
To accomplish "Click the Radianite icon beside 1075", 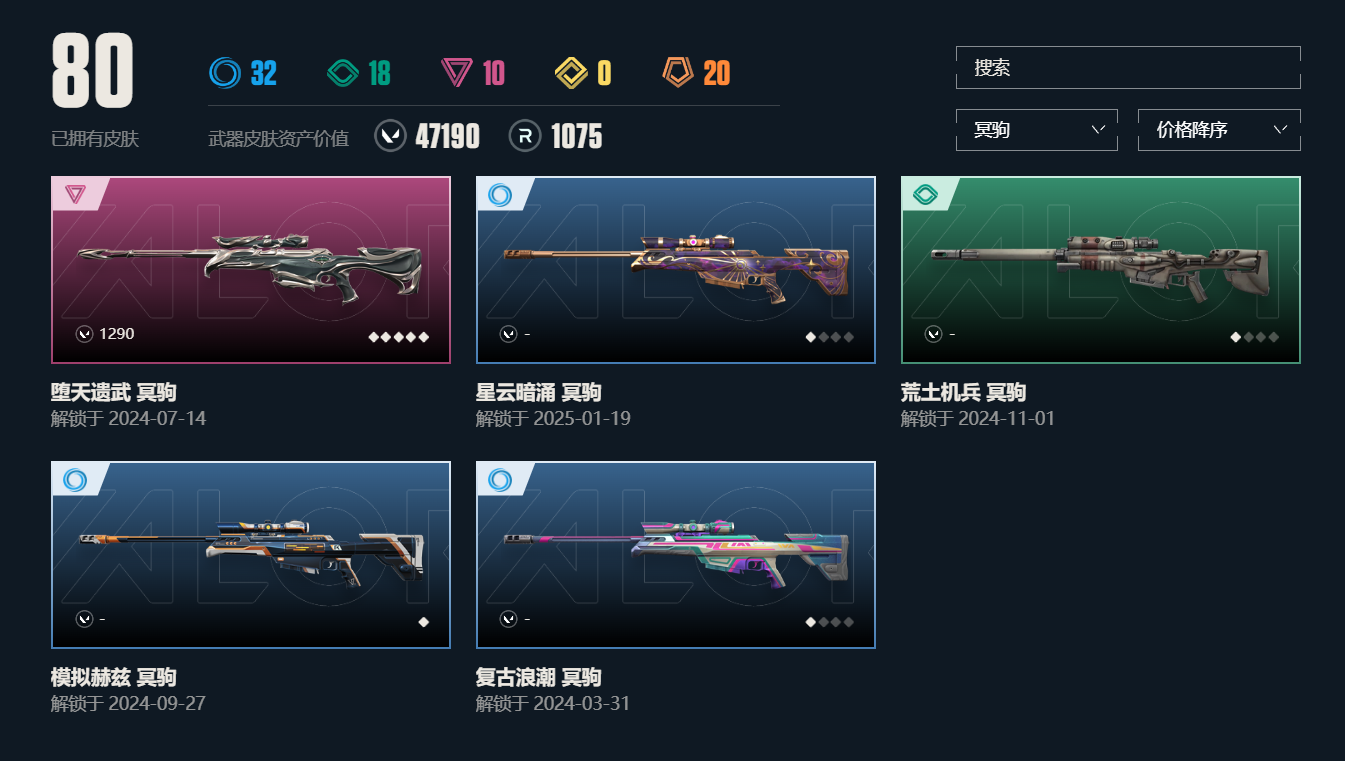I will point(525,136).
